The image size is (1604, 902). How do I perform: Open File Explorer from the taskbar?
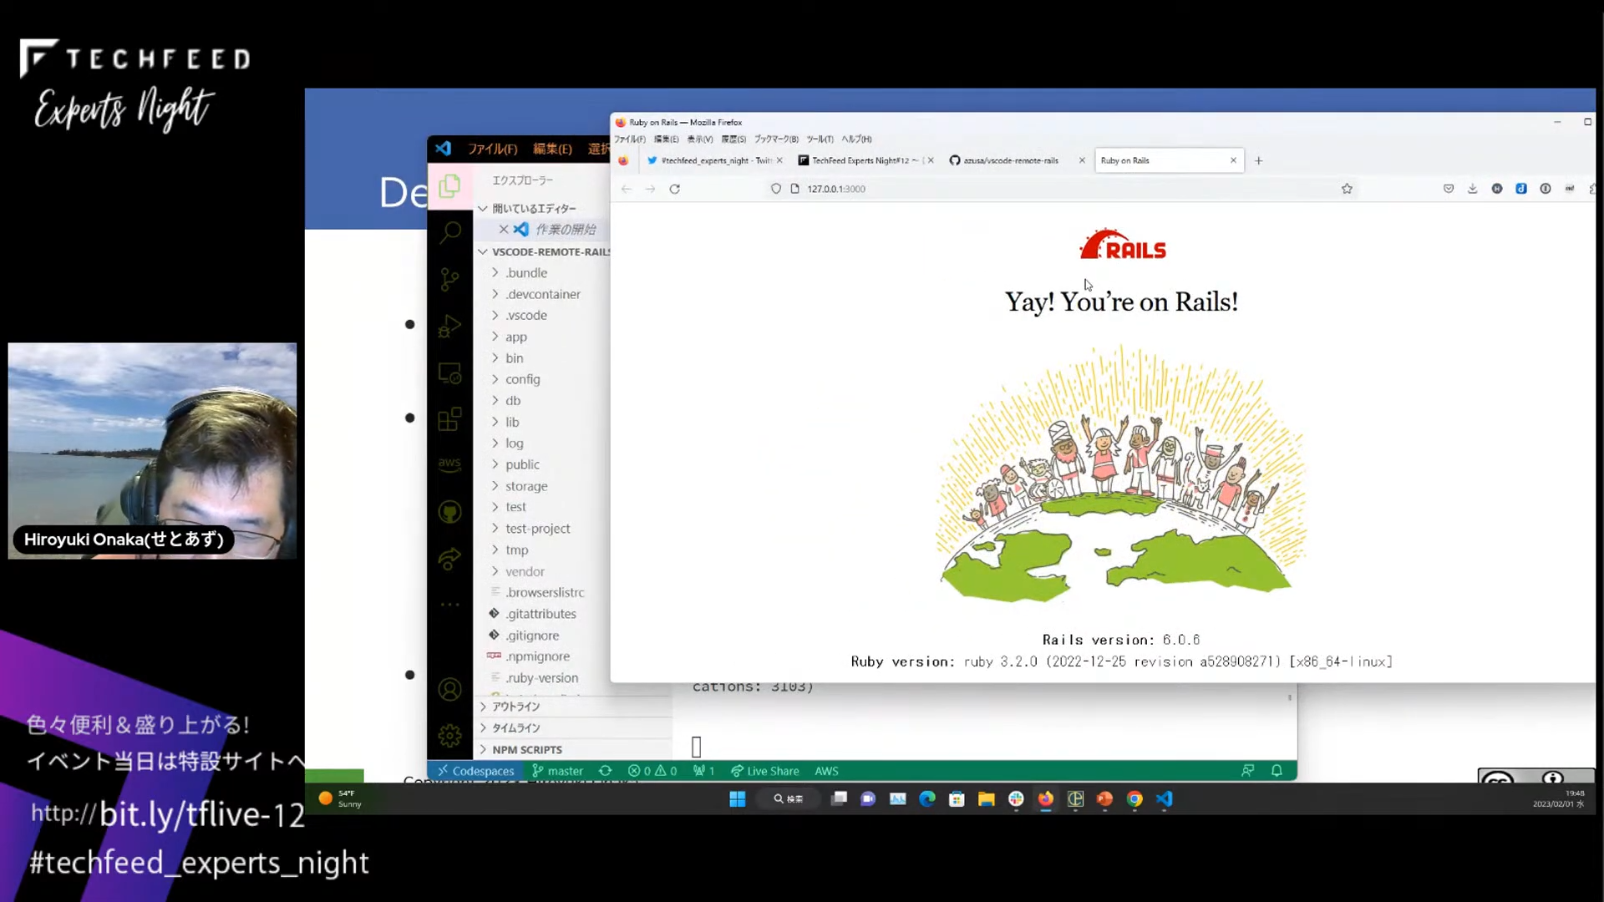coord(986,799)
